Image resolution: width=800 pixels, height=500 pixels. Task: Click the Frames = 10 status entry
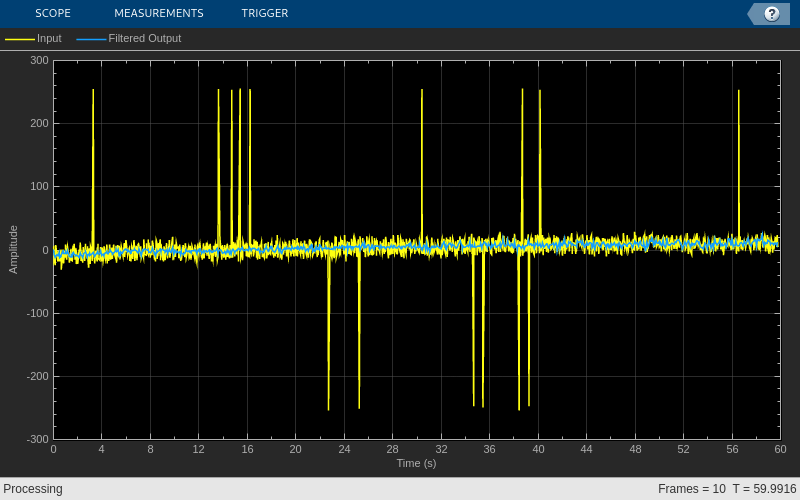coord(691,489)
